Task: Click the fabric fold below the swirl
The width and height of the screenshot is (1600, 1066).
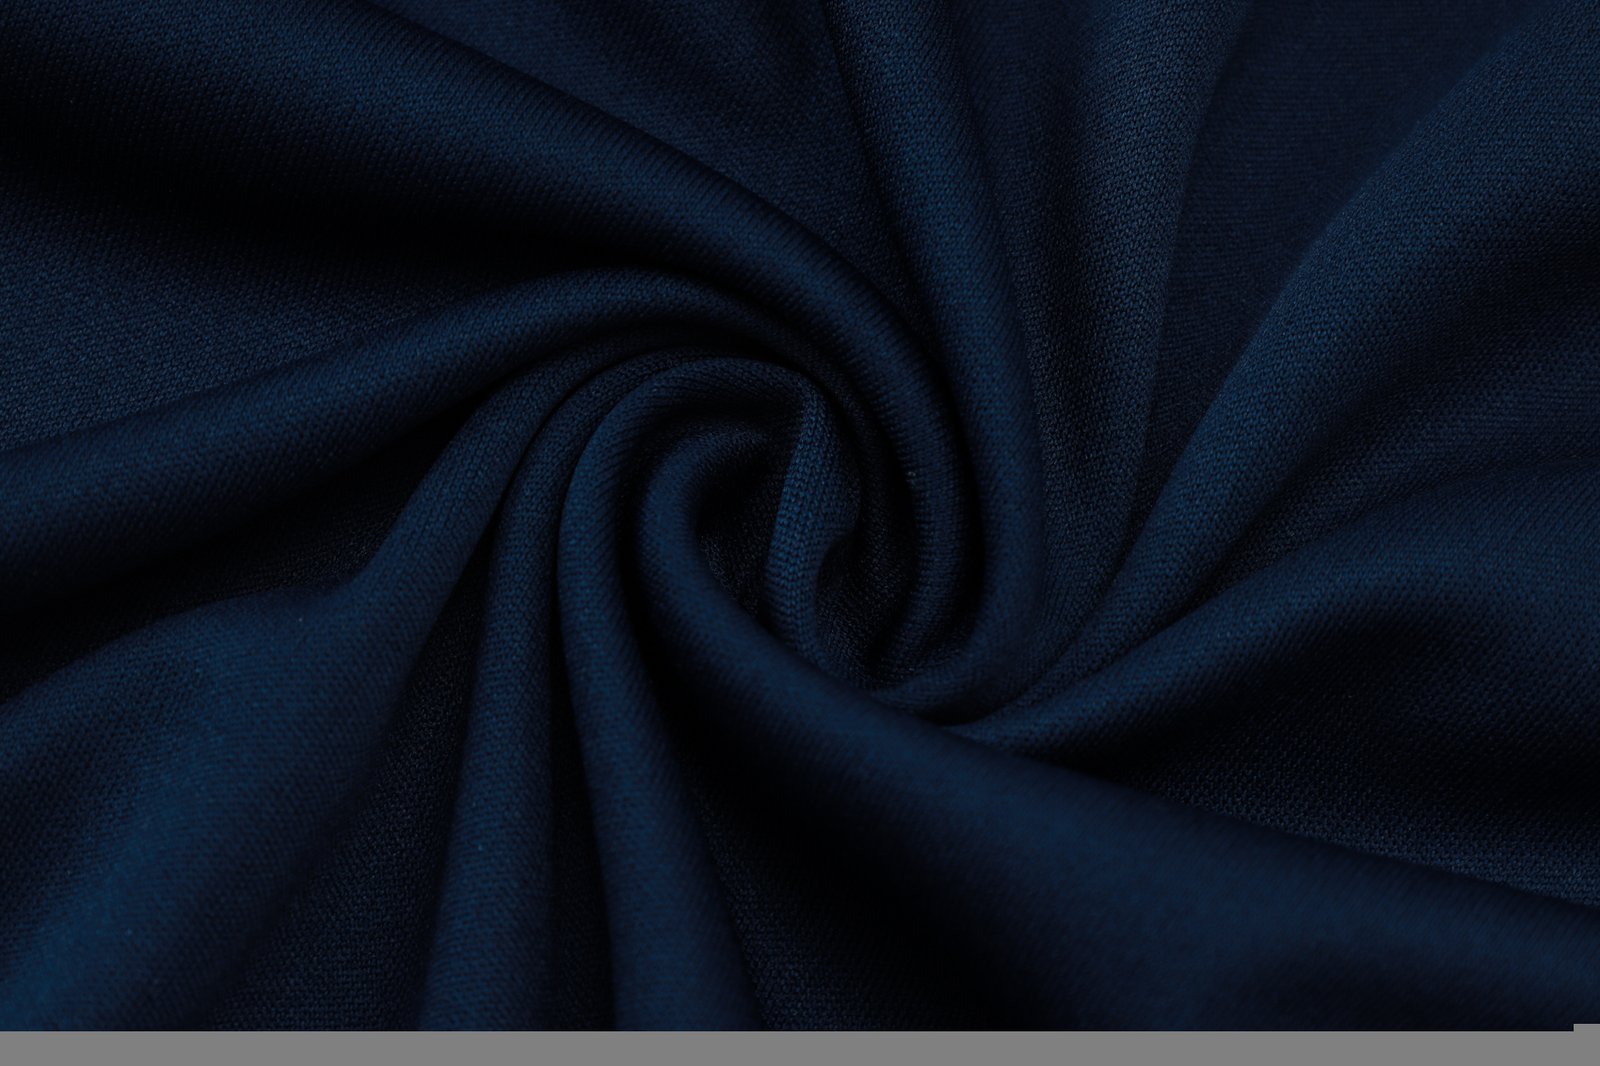Action: tap(800, 850)
